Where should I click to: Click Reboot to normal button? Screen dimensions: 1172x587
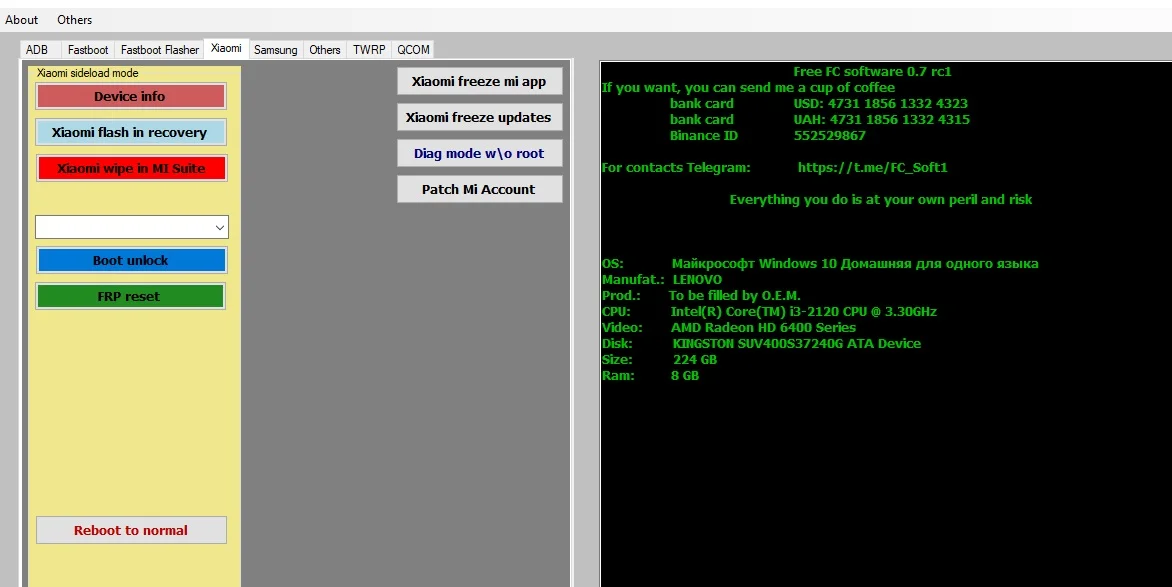131,530
